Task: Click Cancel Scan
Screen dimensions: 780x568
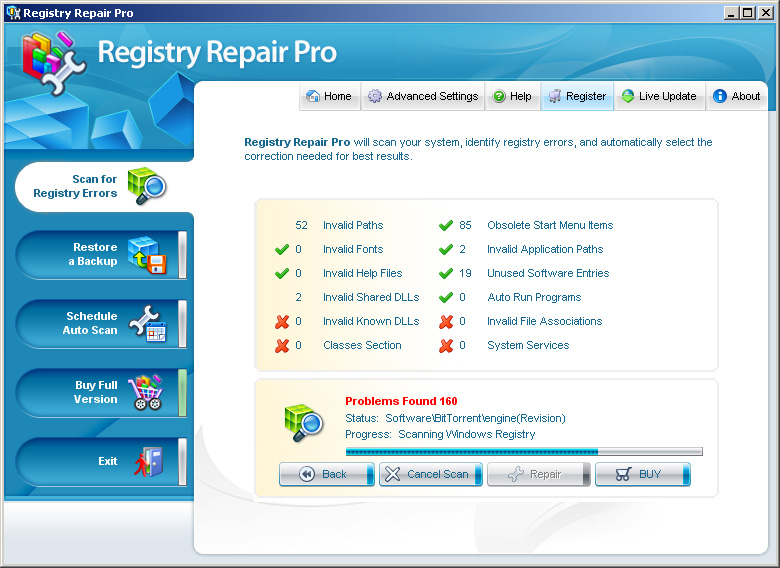Action: [x=431, y=474]
